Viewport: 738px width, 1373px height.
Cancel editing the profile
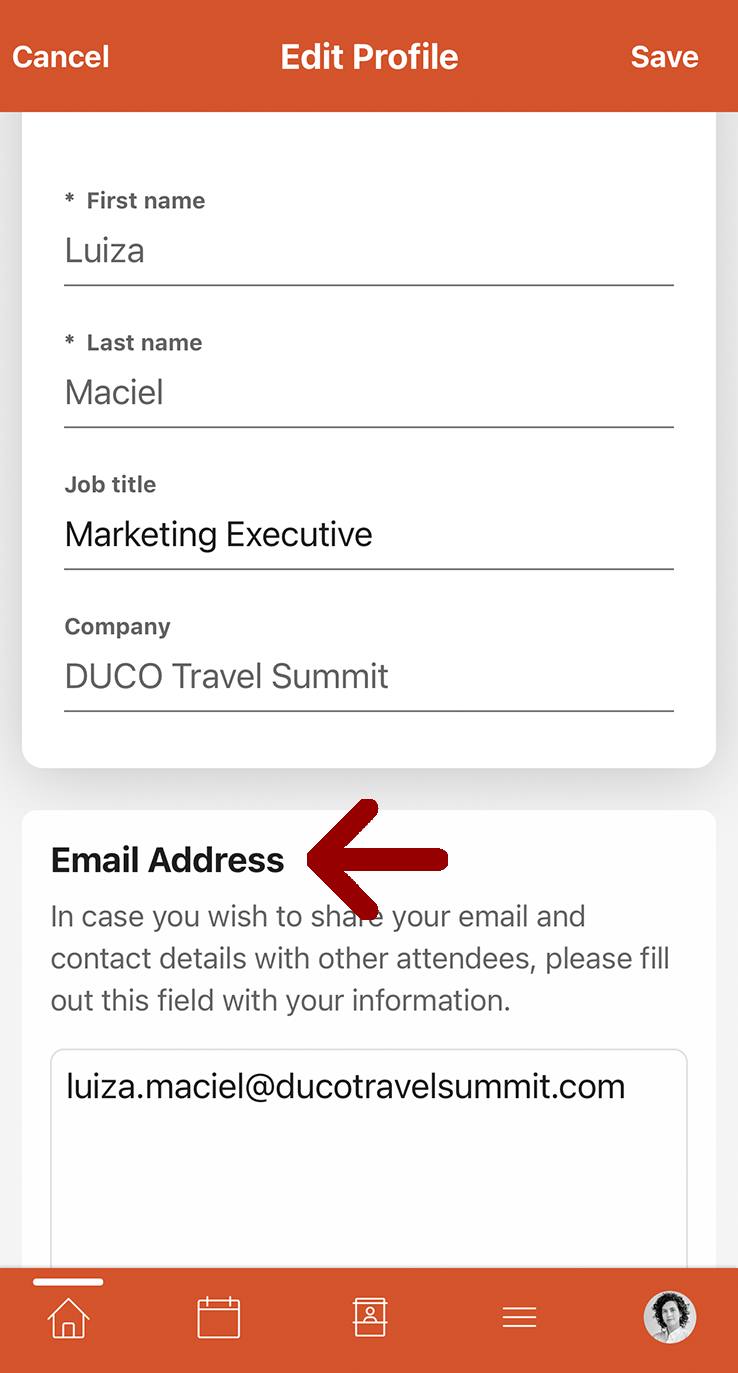[61, 57]
